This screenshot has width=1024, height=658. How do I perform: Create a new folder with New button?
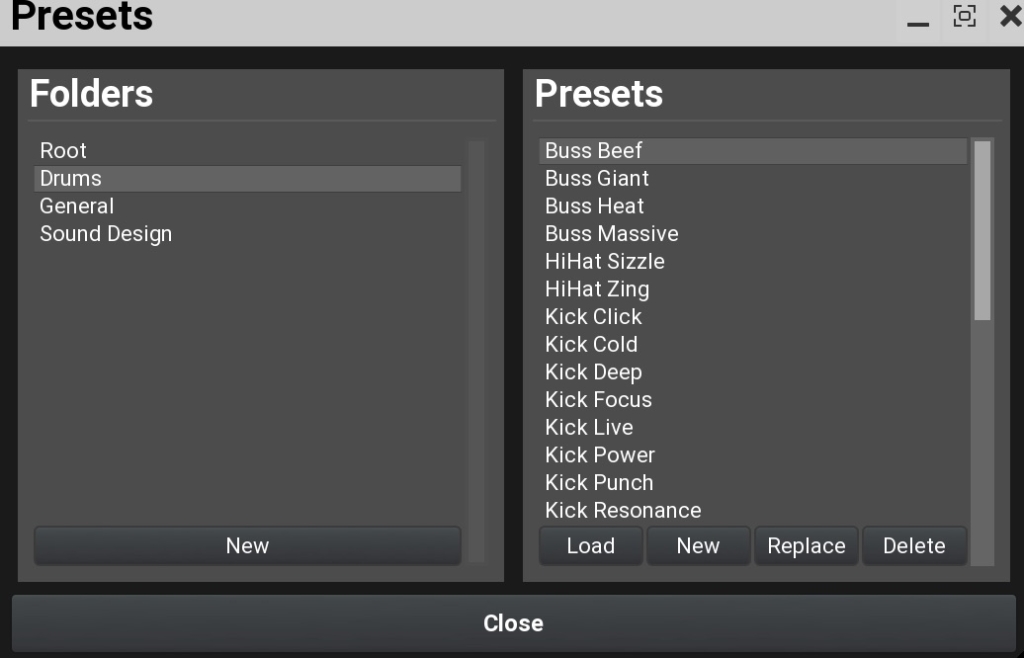[247, 546]
